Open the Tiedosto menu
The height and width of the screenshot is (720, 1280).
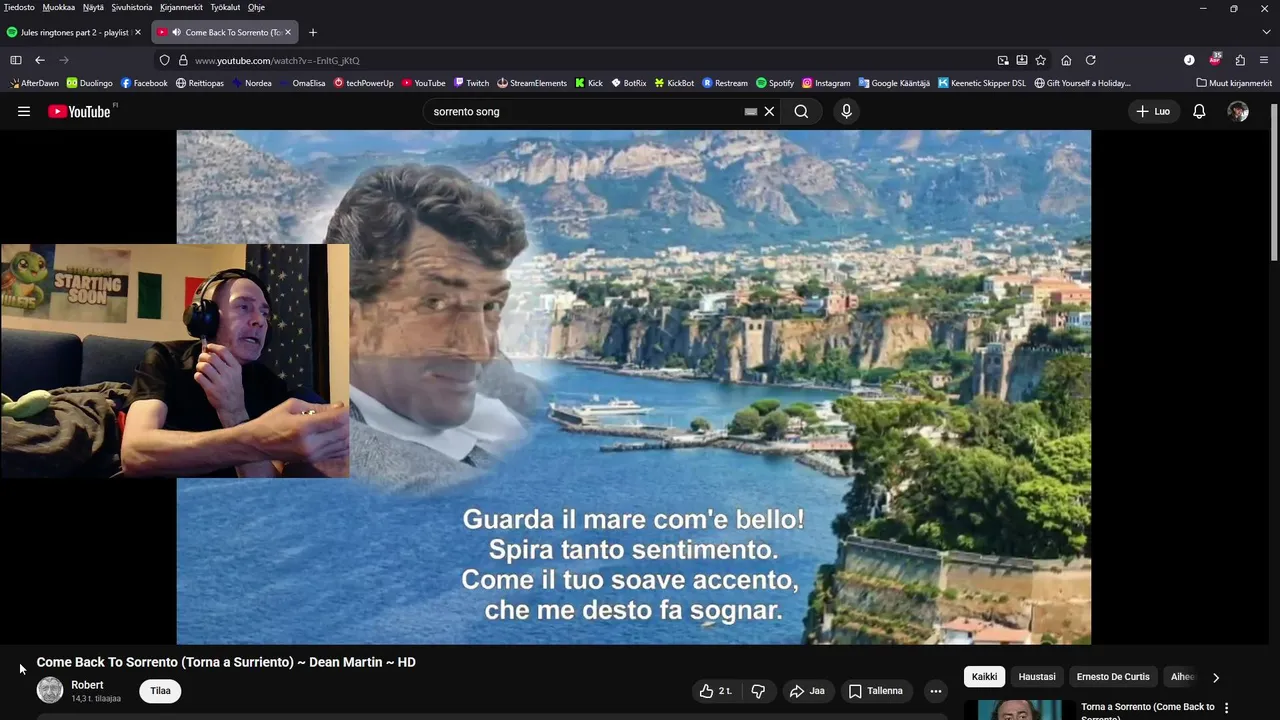click(19, 7)
